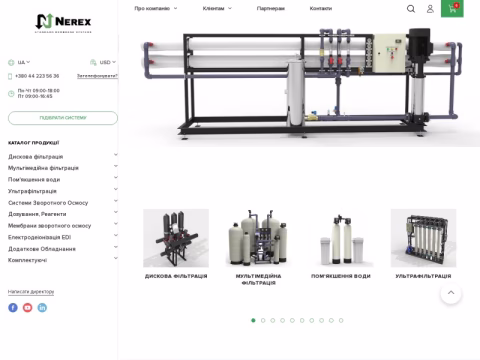The image size is (480, 360).
Task: Open multimedia filtration product thumbnail
Action: [258, 238]
